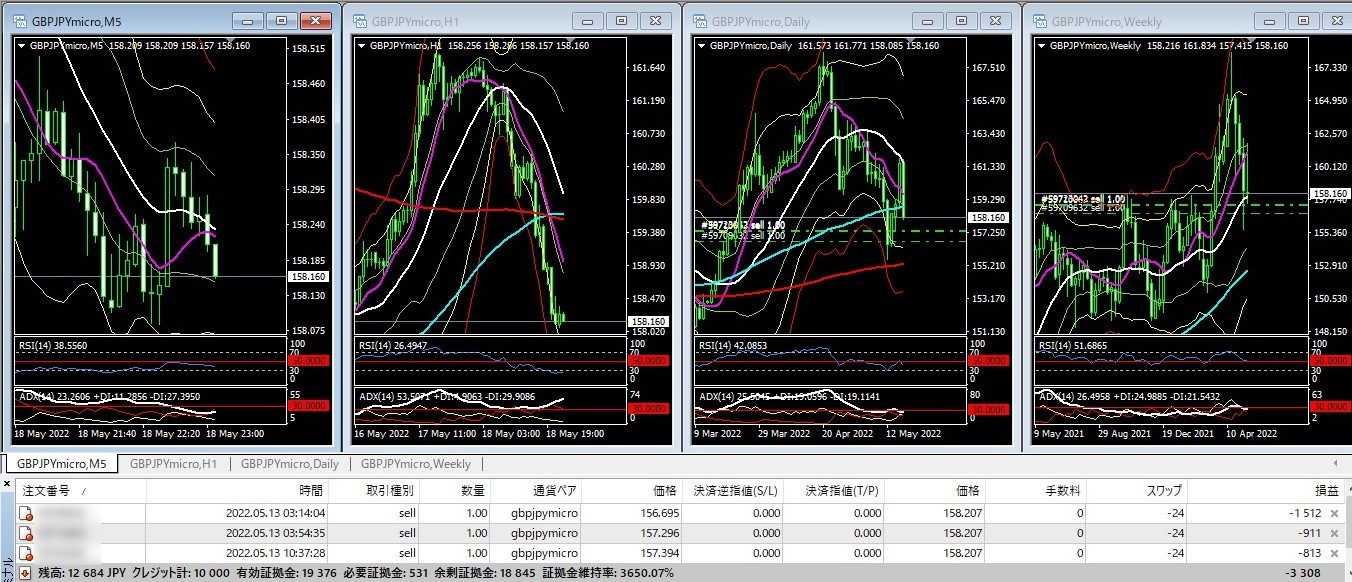Image resolution: width=1352 pixels, height=582 pixels.
Task: Open the M5 chart's one-click trading triangle
Action: click(22, 45)
